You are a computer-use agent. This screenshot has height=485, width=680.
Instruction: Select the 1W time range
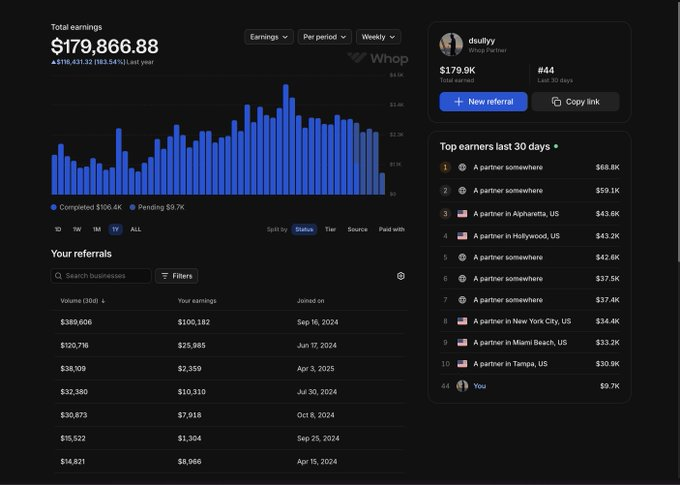77,229
